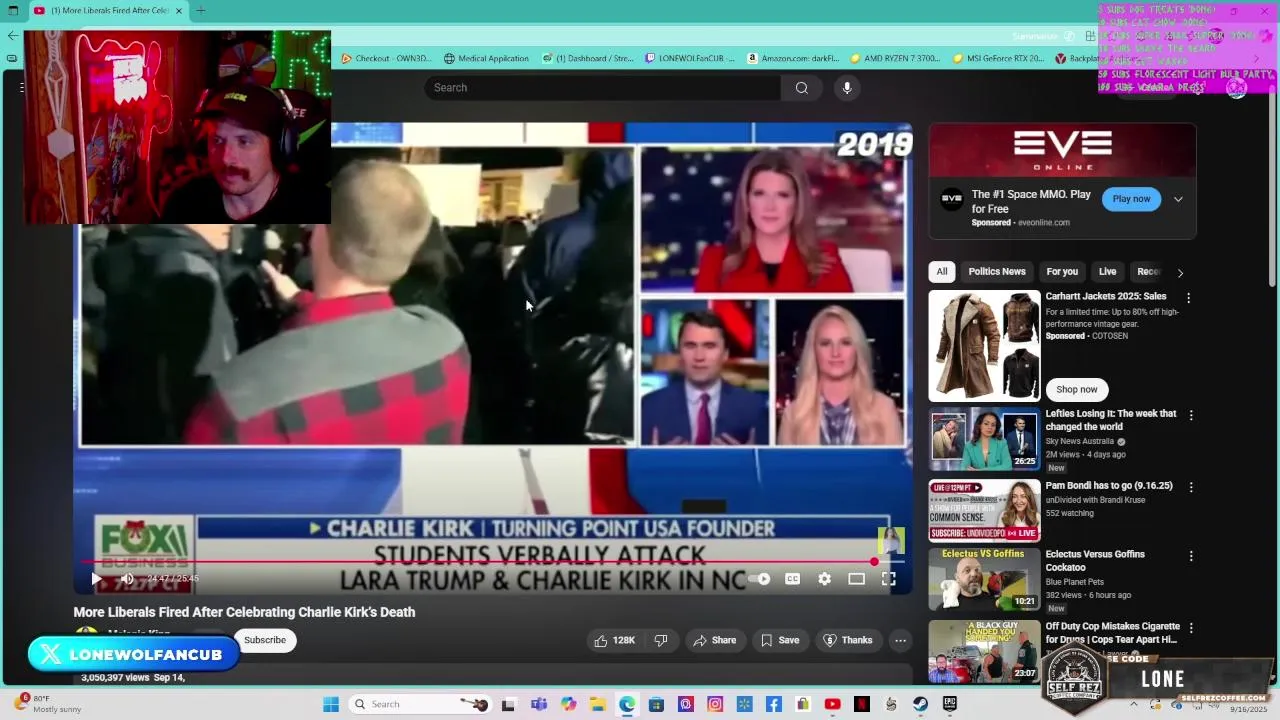Open the LONEWOLFanCUB Twitch bookmark
1280x720 pixels.
point(689,58)
